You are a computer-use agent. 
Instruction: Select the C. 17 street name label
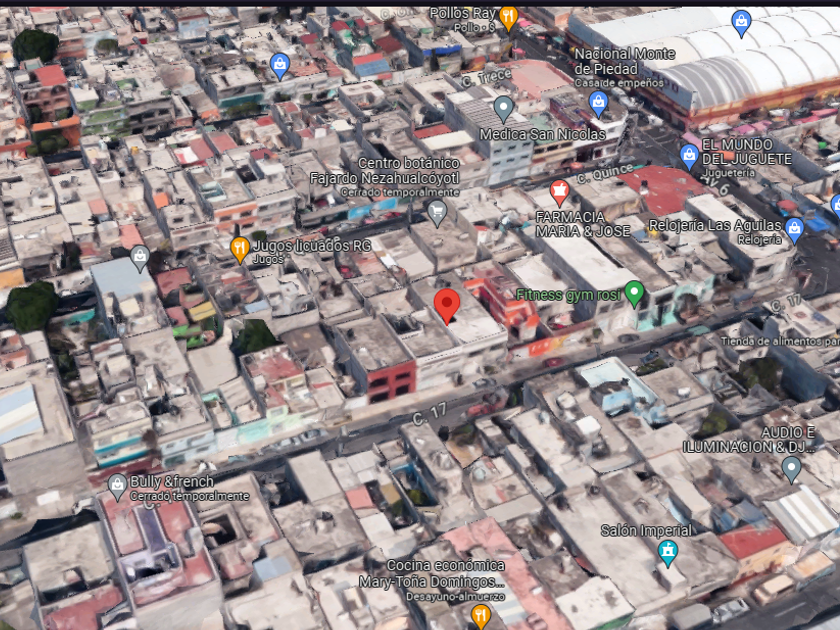pyautogui.click(x=429, y=414)
